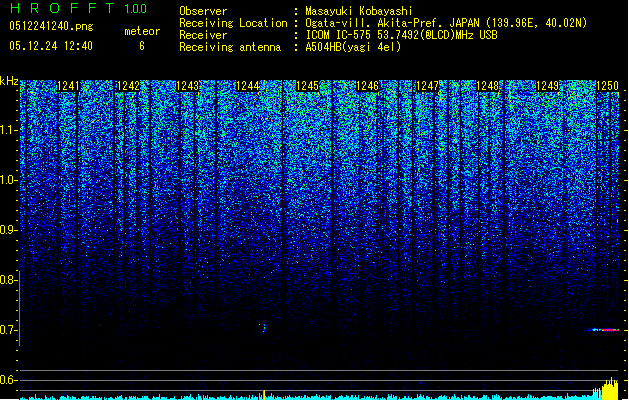Click the ICOM IC-575 receiver text
Image resolution: width=629 pixels, height=400 pixels.
401,35
